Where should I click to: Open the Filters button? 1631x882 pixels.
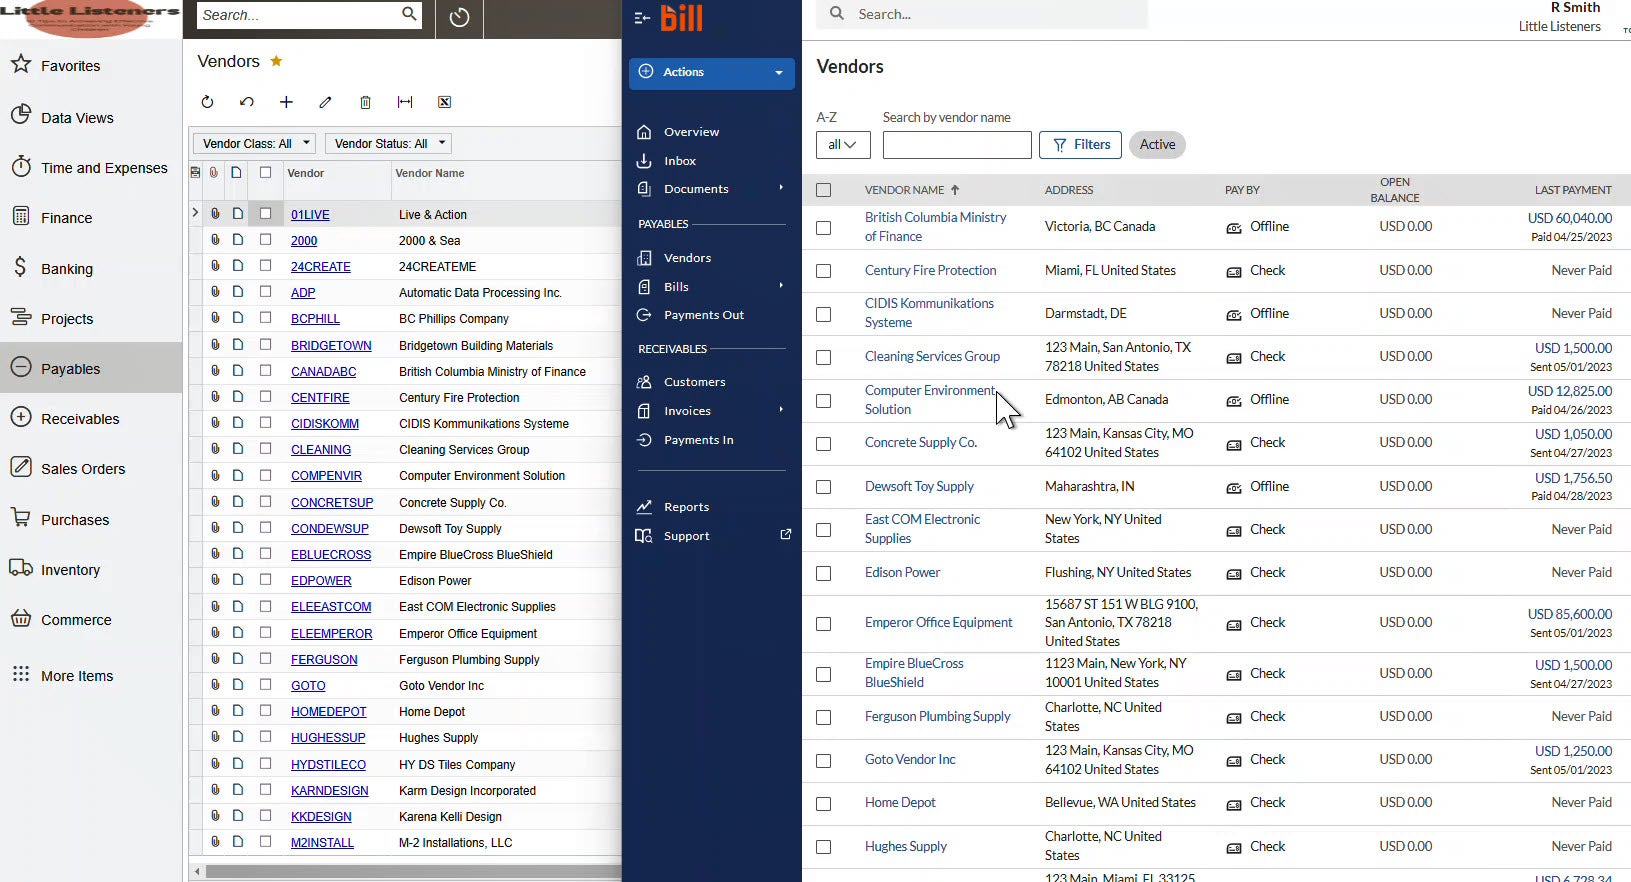coord(1081,145)
